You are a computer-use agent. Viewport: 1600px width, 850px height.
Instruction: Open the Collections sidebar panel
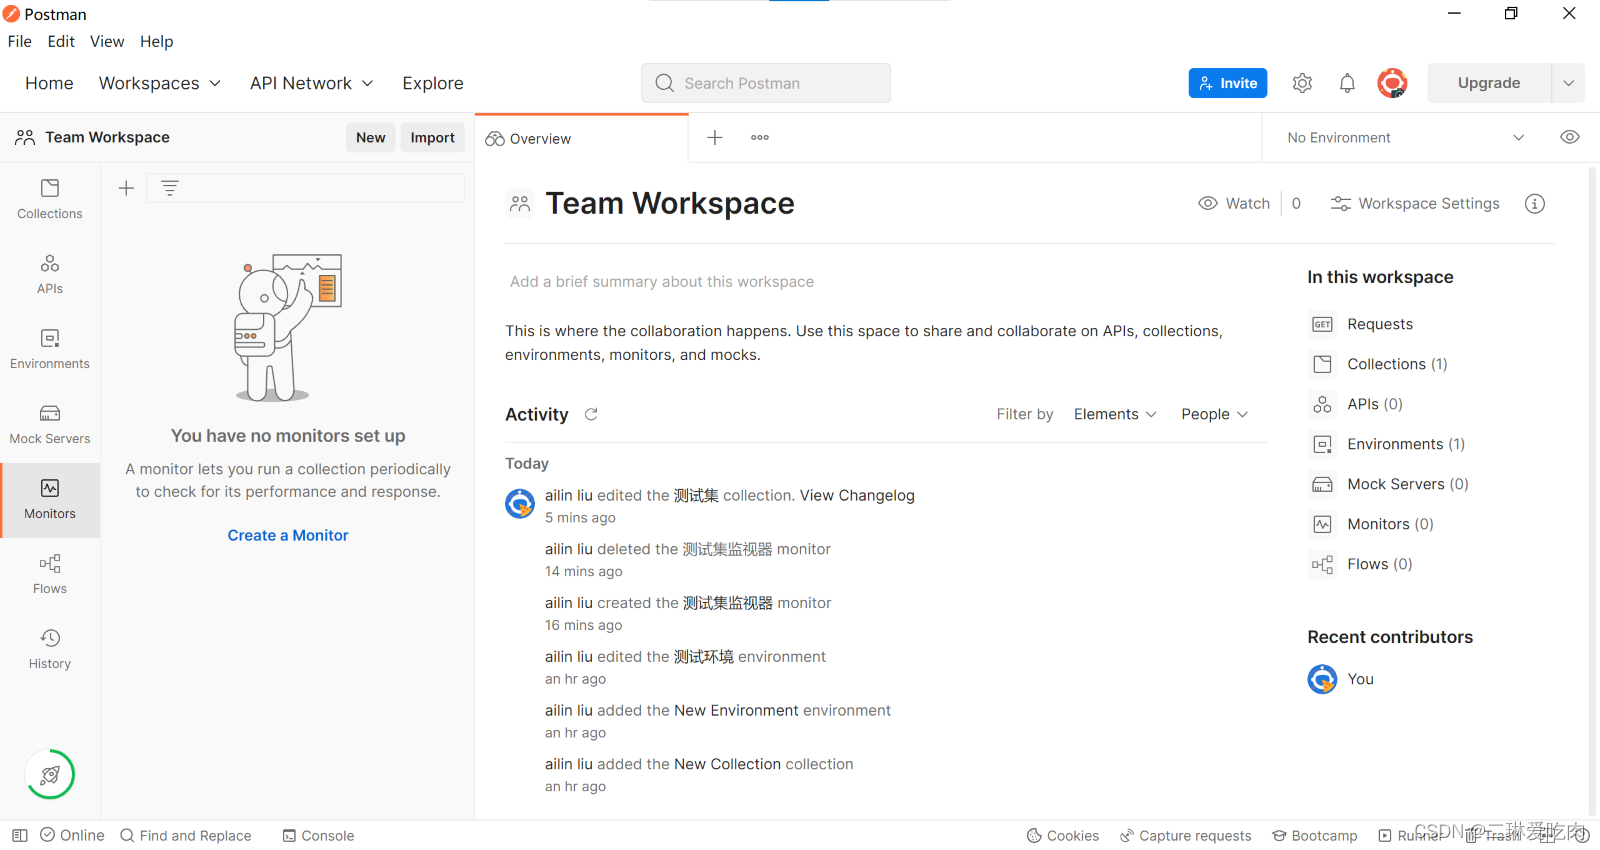50,200
